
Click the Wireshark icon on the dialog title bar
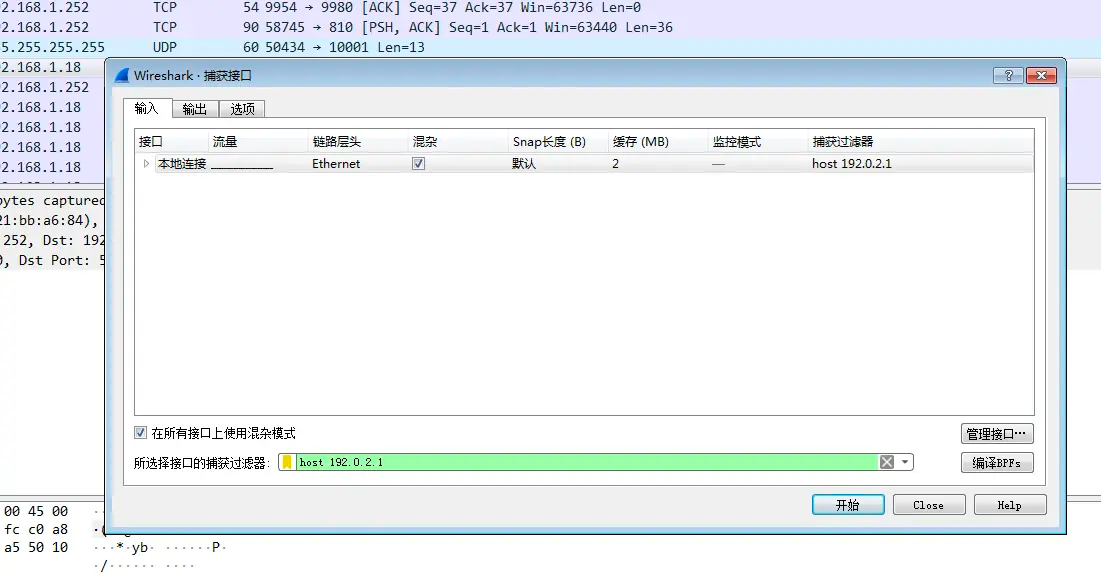pyautogui.click(x=120, y=74)
